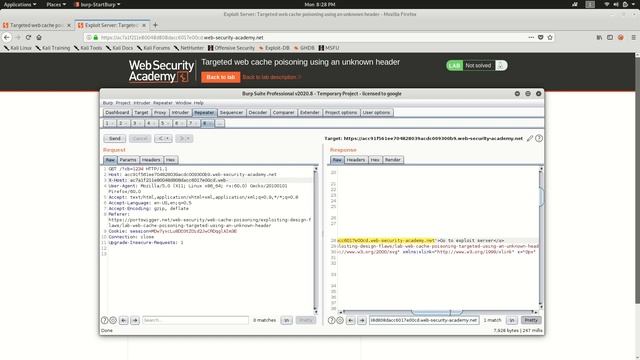This screenshot has width=640, height=360.
Task: Toggle Pretty formatting in request pane
Action: click(306, 320)
